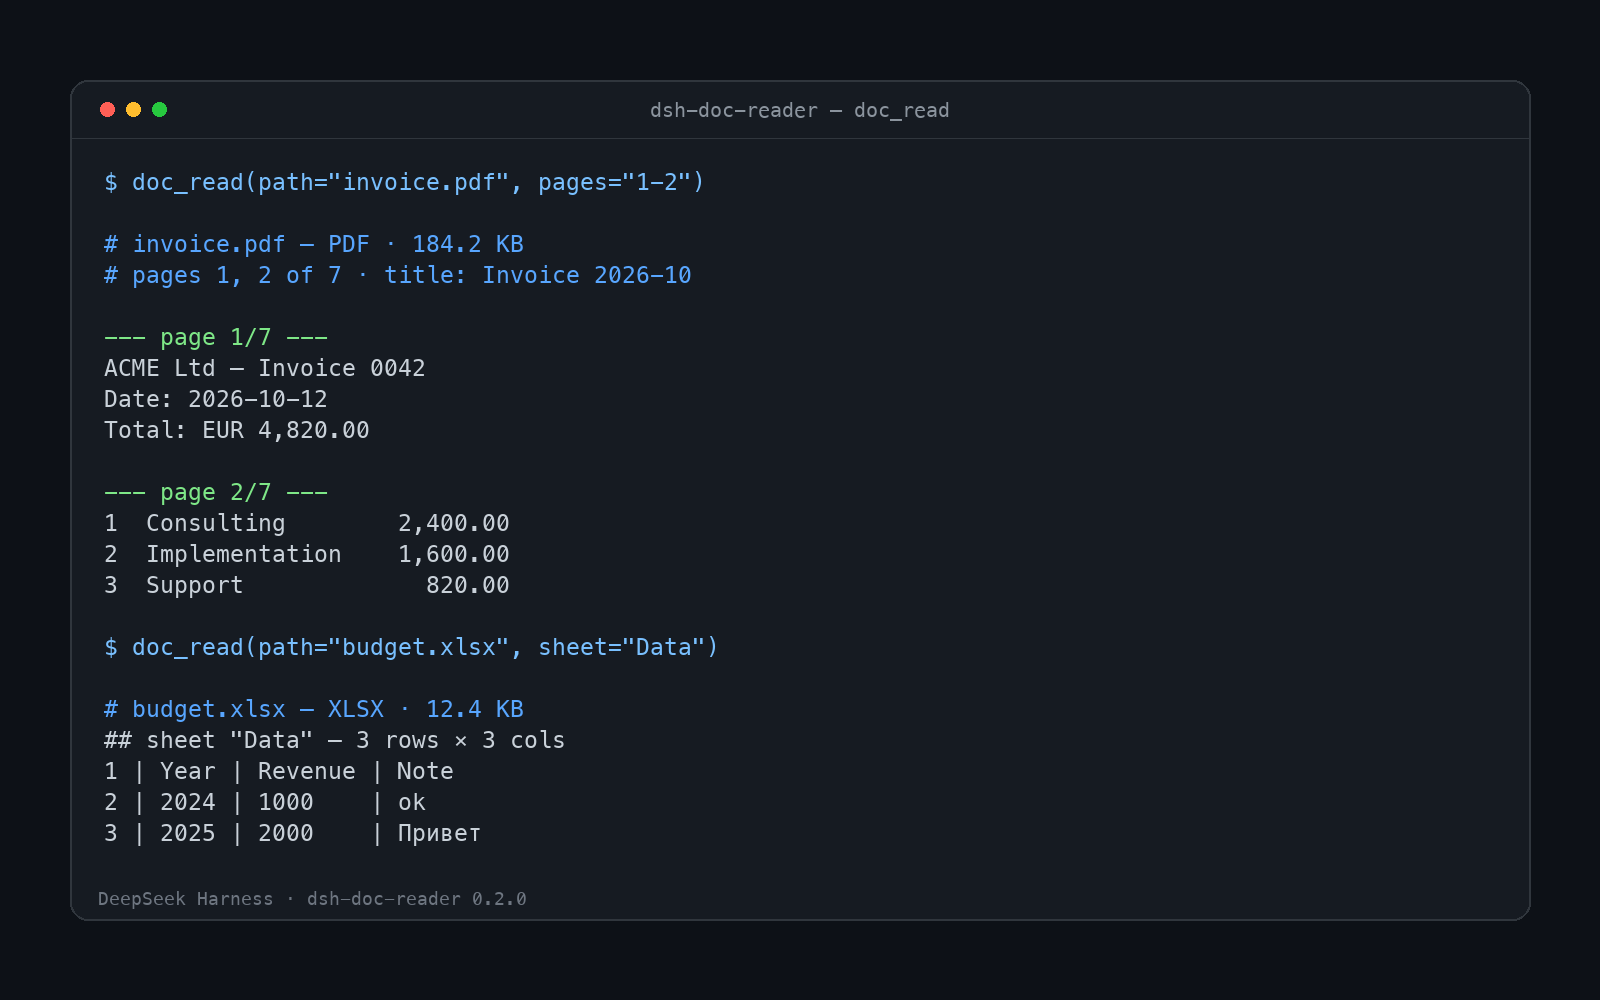Screen dimensions: 1600x1000
Task: Click the '2024 | 1000 | ok' row
Action: 265,802
